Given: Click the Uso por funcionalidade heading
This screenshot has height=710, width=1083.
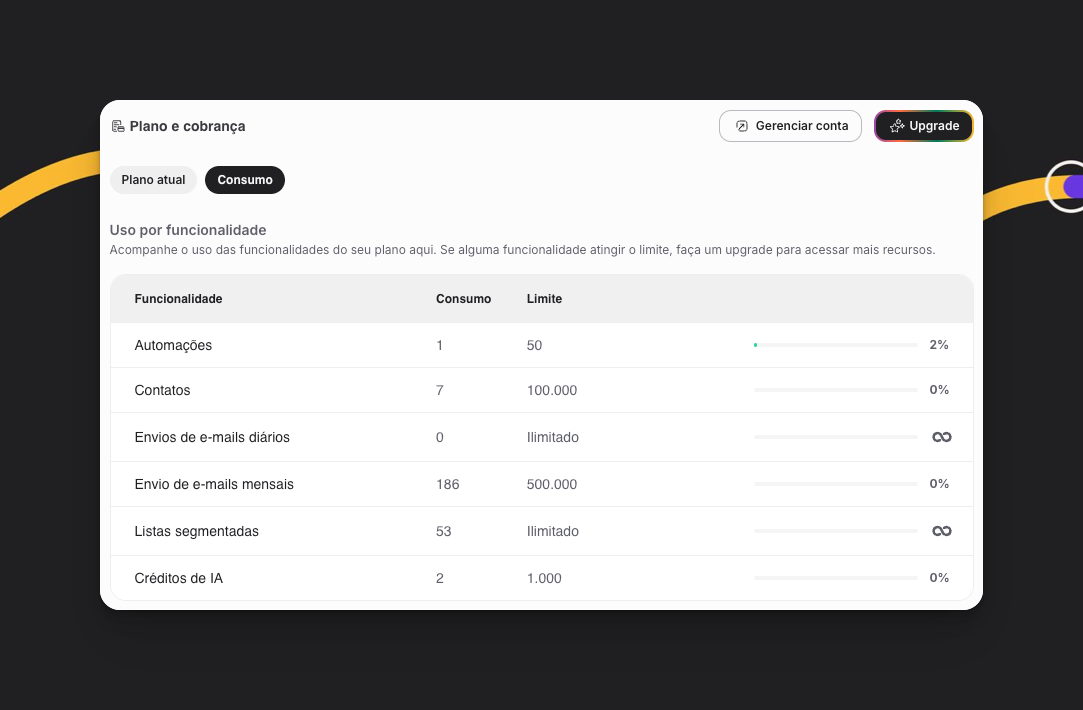Looking at the screenshot, I should click(188, 230).
